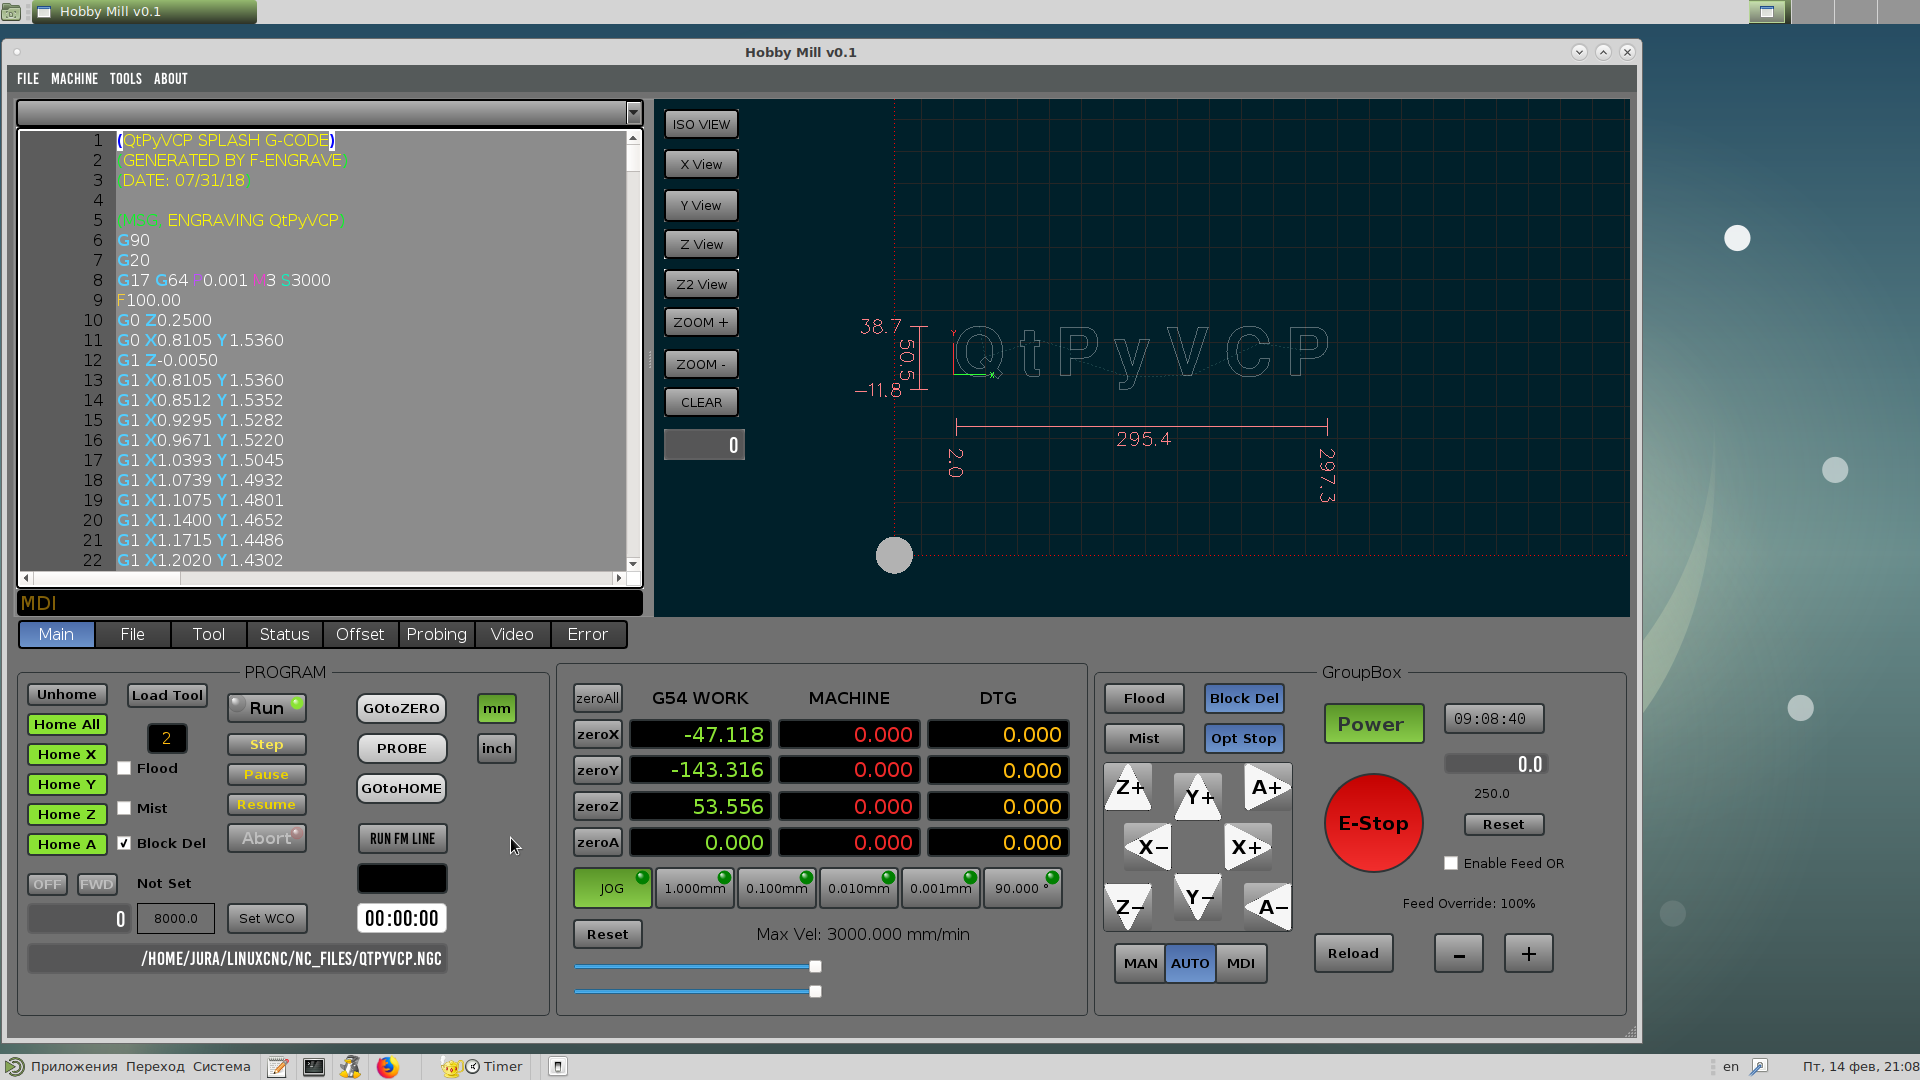Select 0.010mm jog increment
Screen dimensions: 1920x1080
(858, 888)
